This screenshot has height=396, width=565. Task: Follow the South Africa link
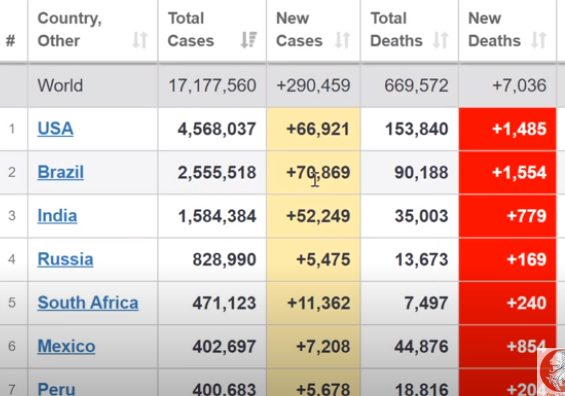(x=88, y=303)
